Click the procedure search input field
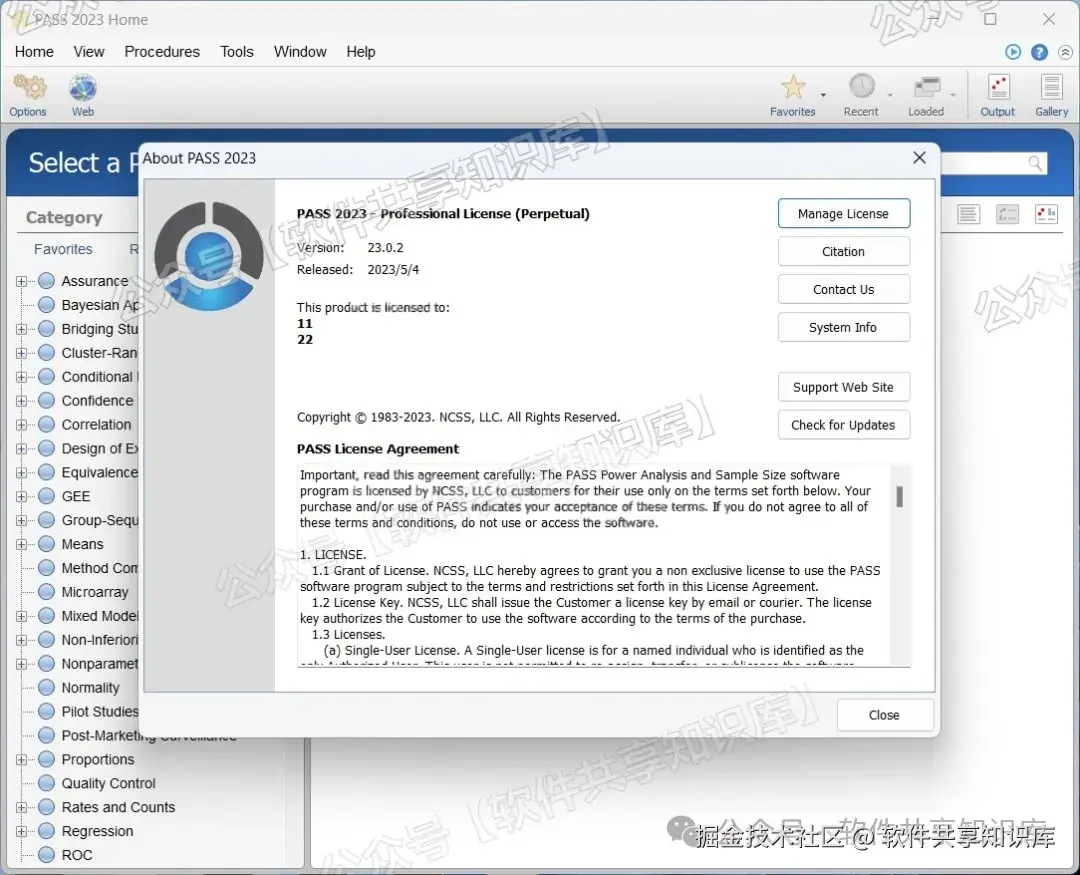The width and height of the screenshot is (1080, 875). click(x=985, y=163)
